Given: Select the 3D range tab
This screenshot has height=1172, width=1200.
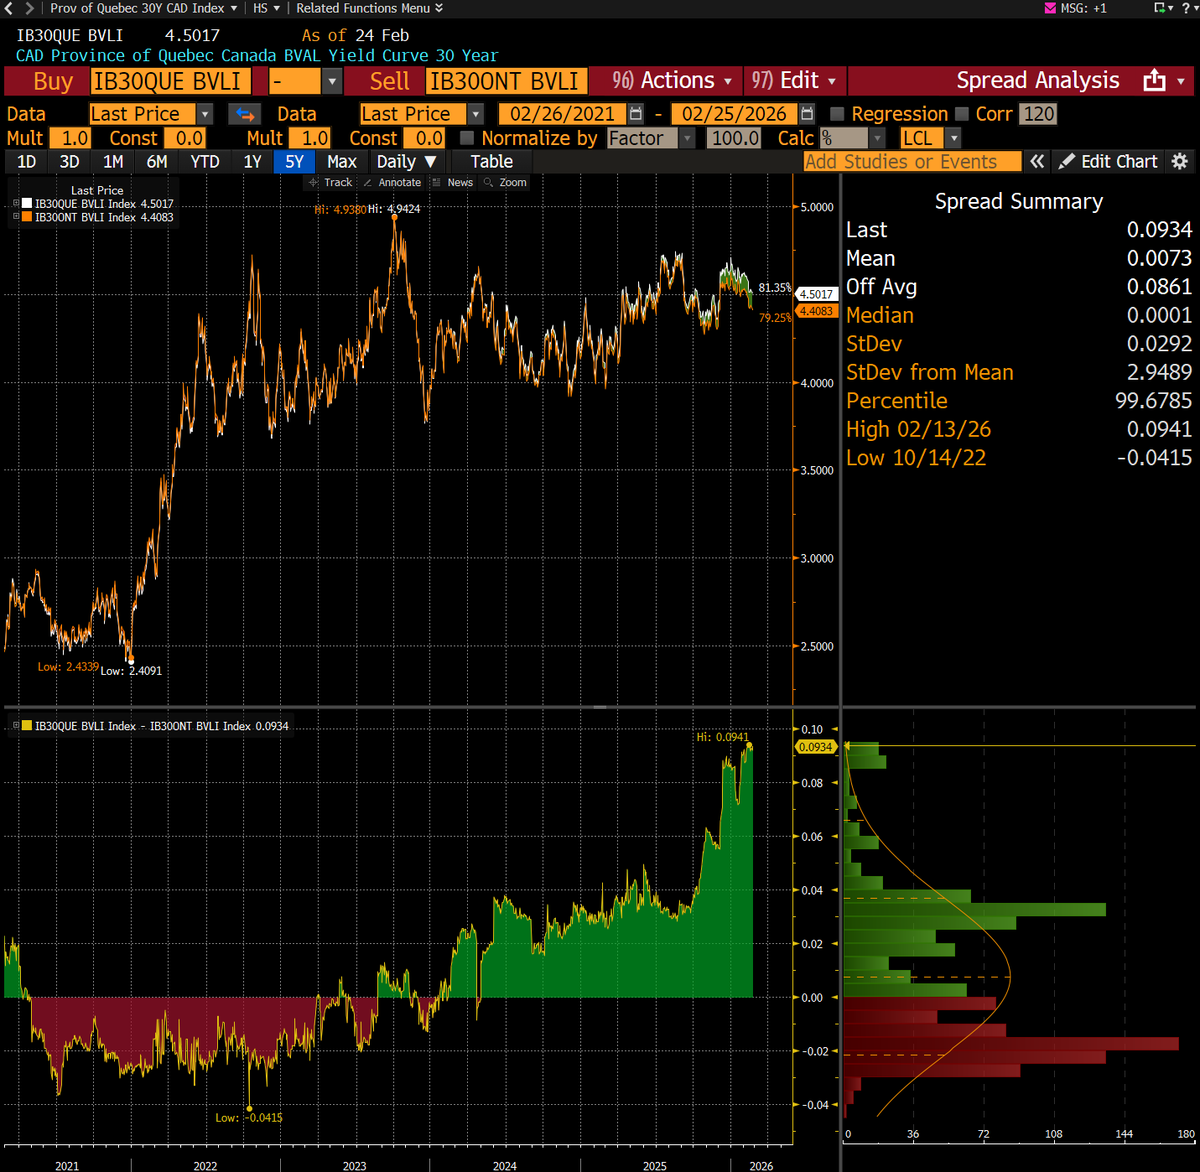Looking at the screenshot, I should click(69, 162).
